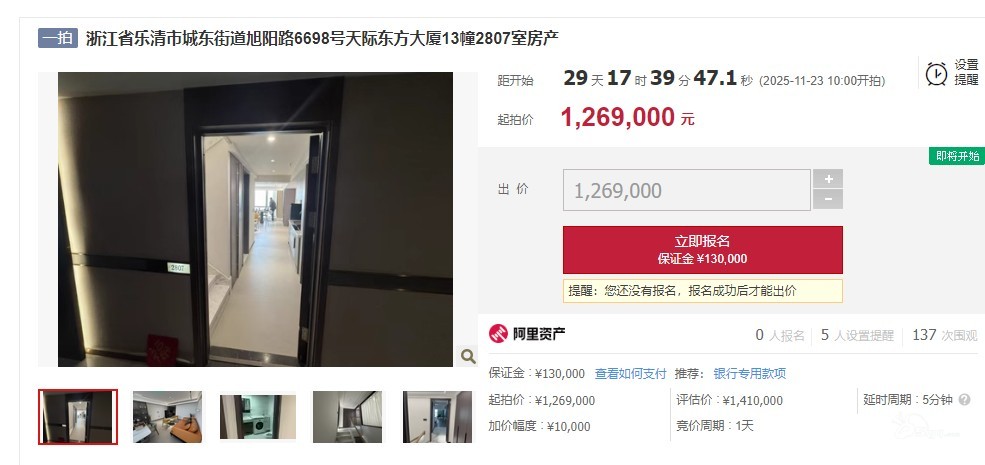This screenshot has height=465, width=985.
Task: Click the 设置提醒 reminder text
Action: coord(967,72)
